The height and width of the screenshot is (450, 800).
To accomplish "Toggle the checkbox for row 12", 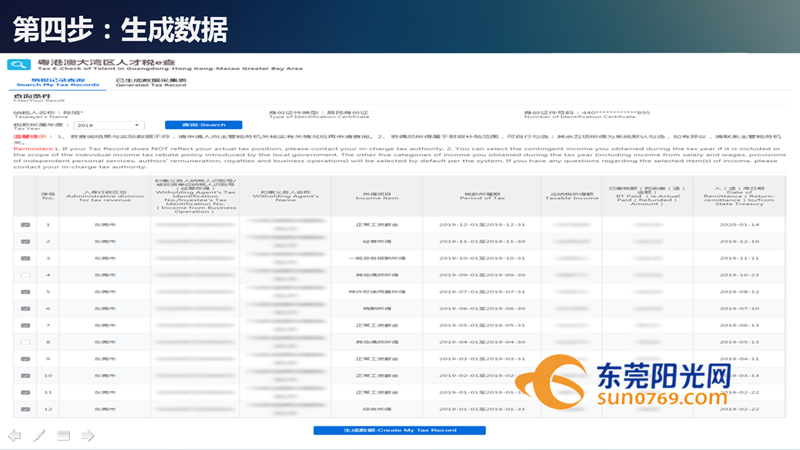I will 25,408.
